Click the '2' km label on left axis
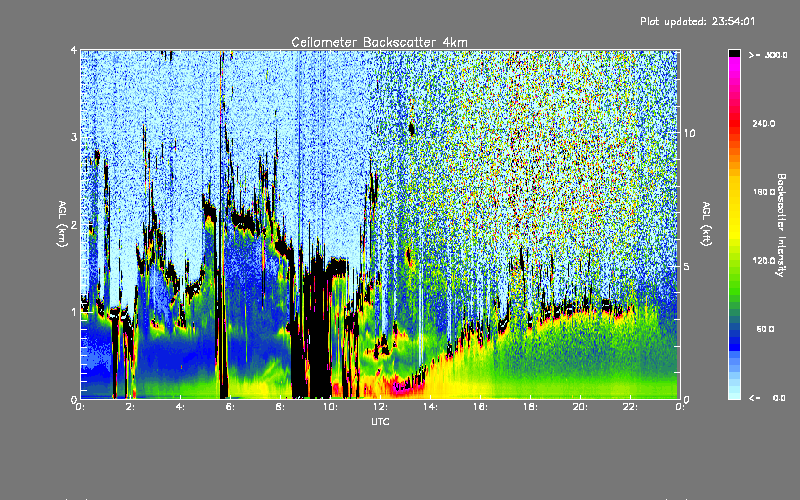The height and width of the screenshot is (500, 800). point(74,225)
